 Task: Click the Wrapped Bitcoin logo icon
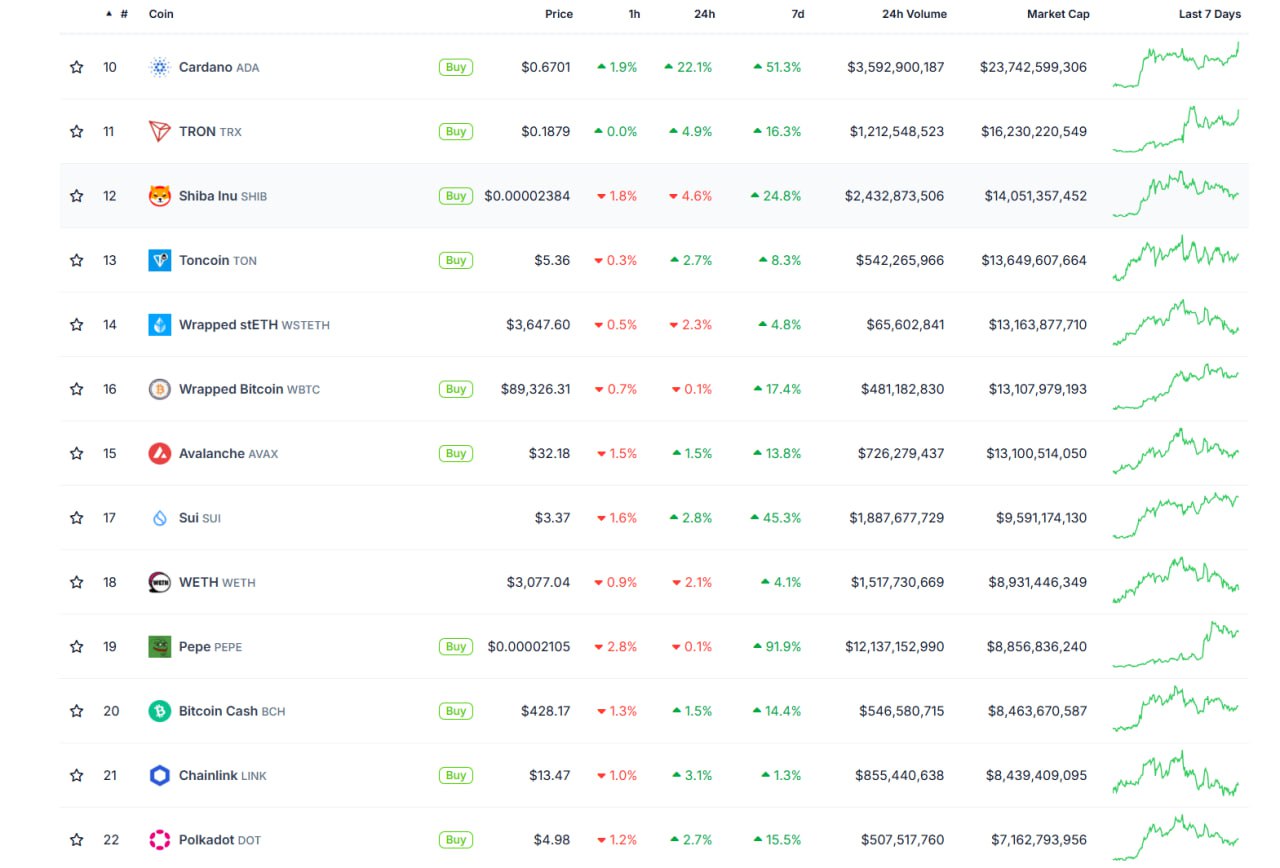[160, 389]
